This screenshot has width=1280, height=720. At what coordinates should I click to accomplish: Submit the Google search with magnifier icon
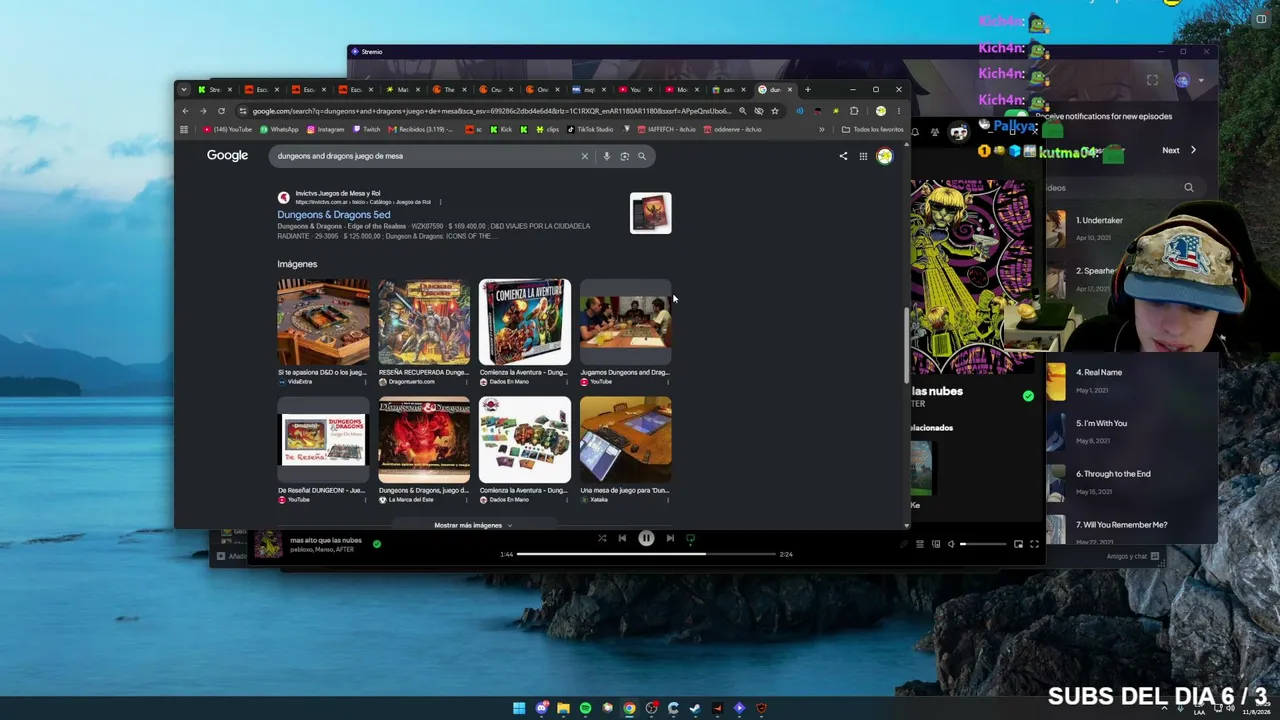pos(642,156)
